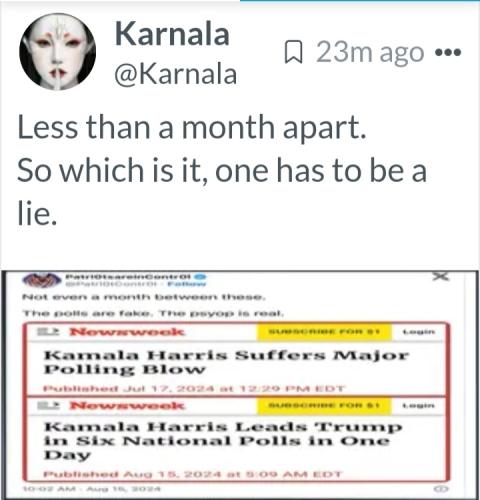Click the 23m ago timestamp

click(370, 52)
